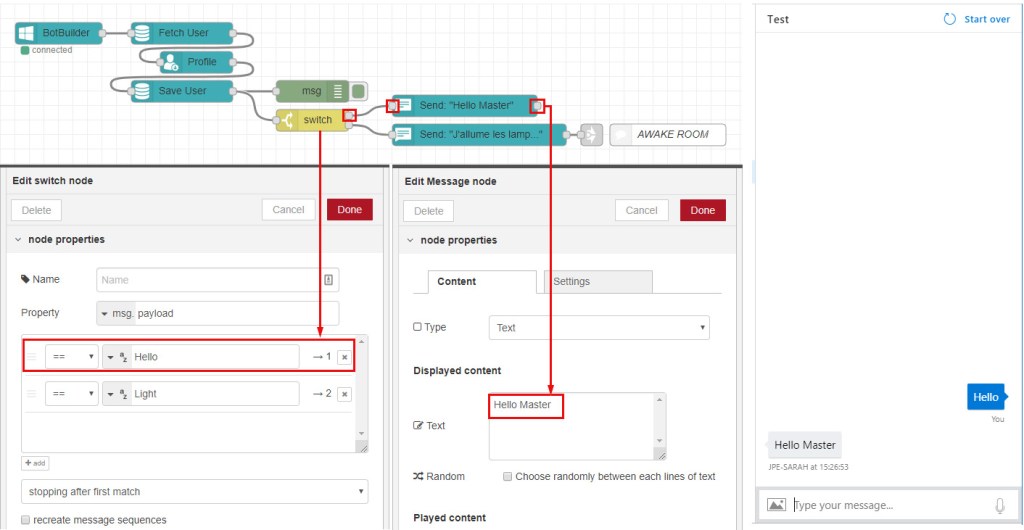Click the scrollbar in the Text content box
The width and height of the screenshot is (1024, 530).
[x=657, y=425]
